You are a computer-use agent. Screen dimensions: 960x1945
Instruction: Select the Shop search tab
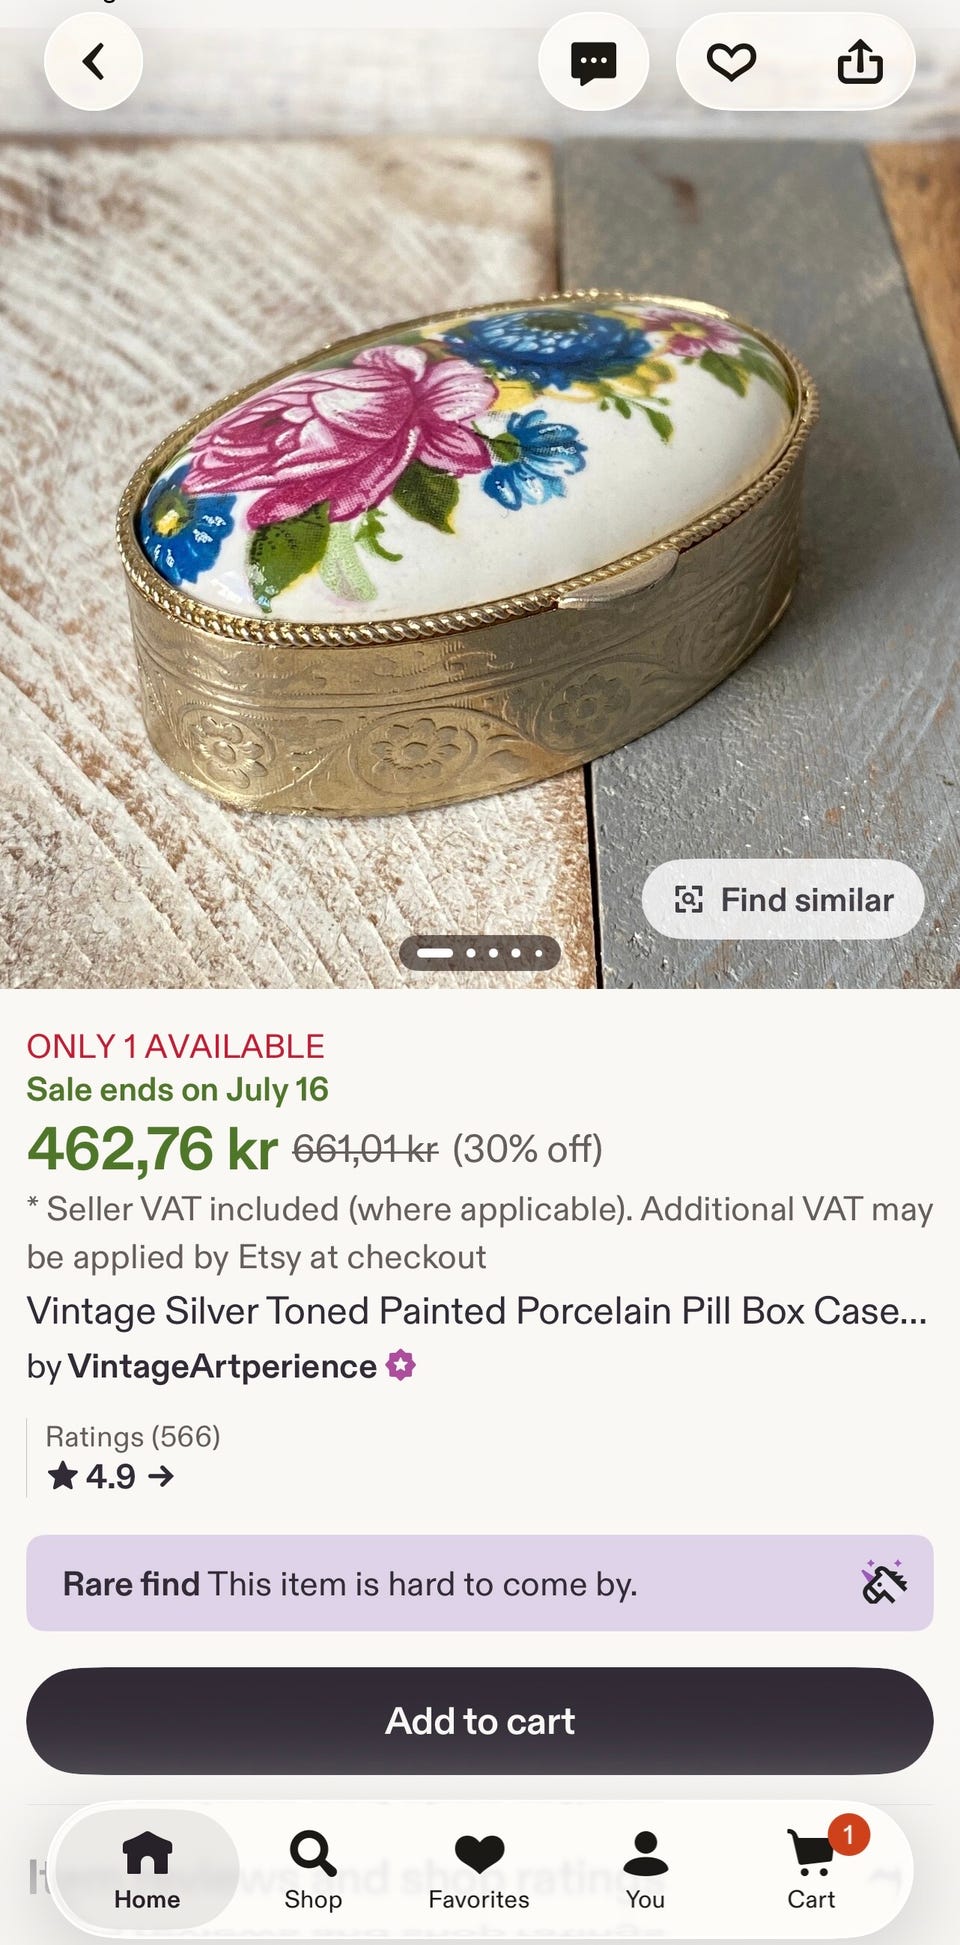click(x=313, y=1870)
